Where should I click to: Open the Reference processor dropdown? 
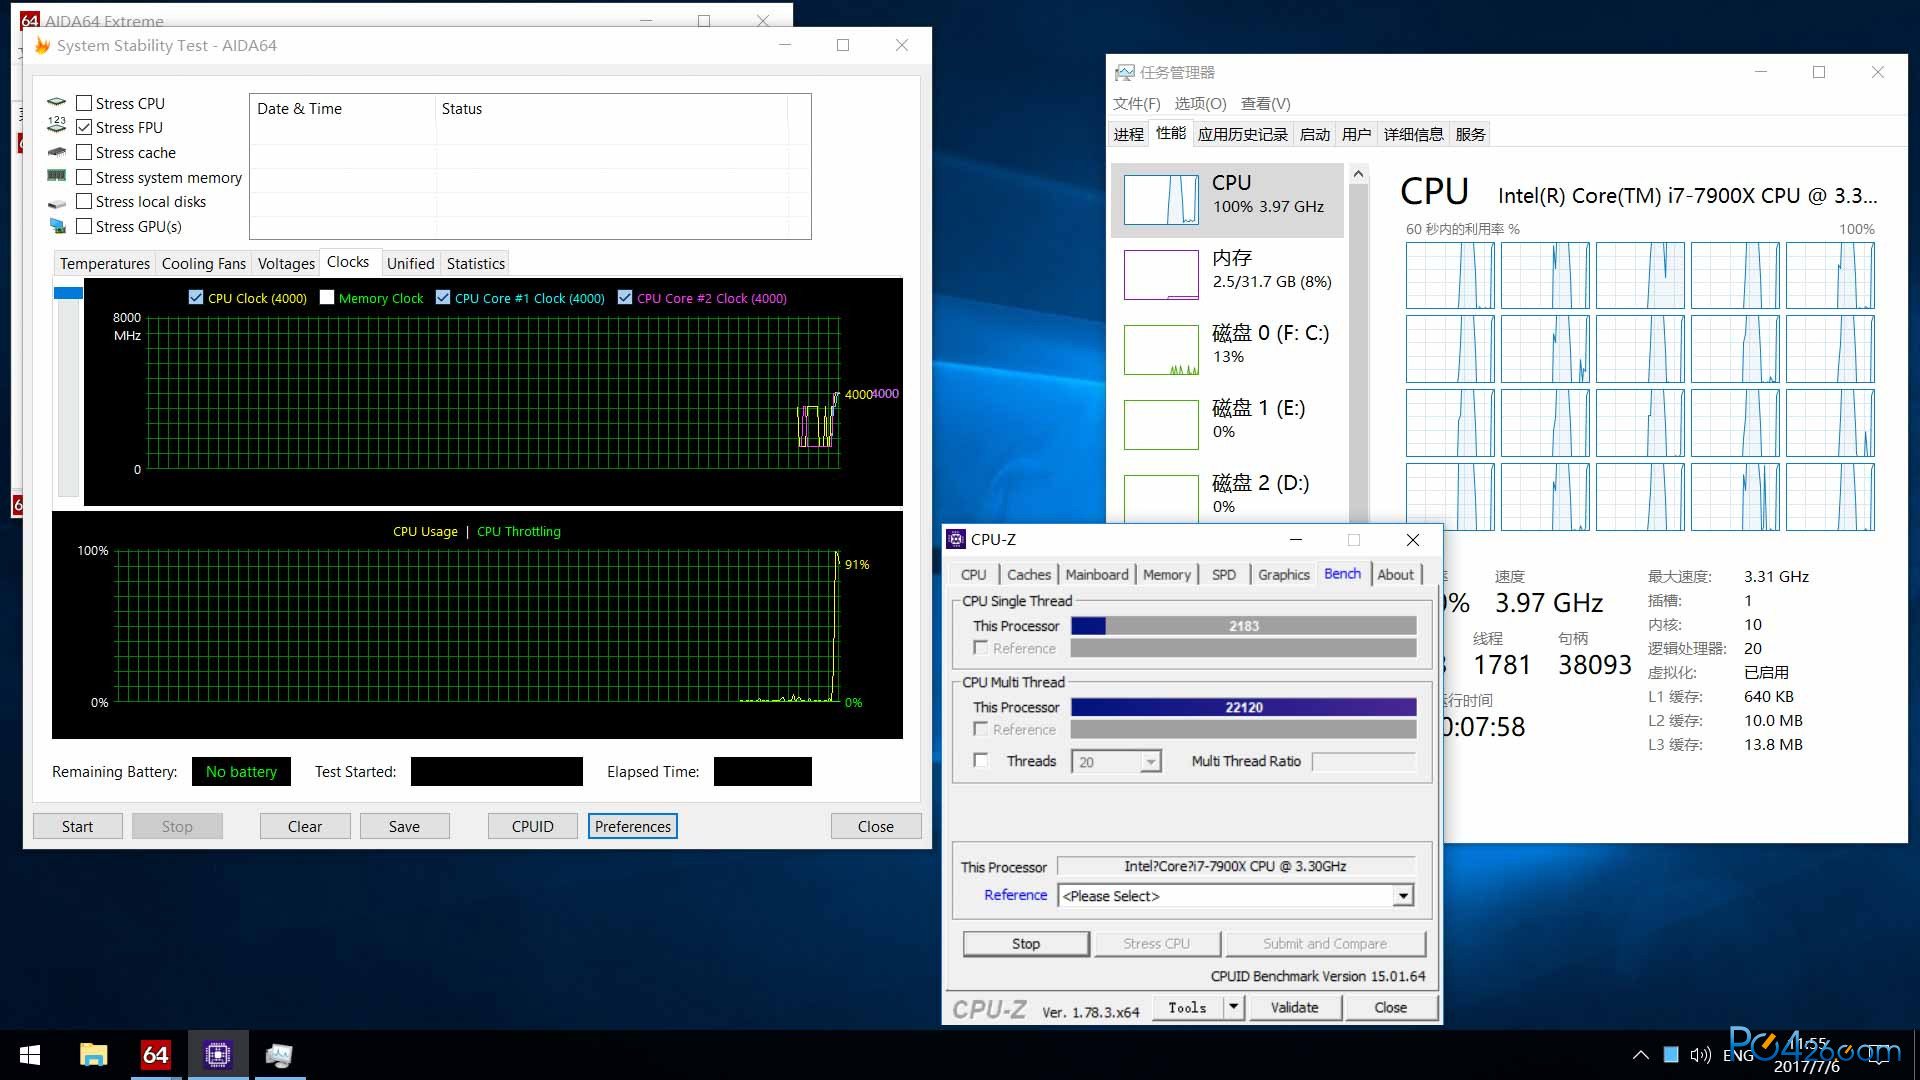click(1403, 896)
